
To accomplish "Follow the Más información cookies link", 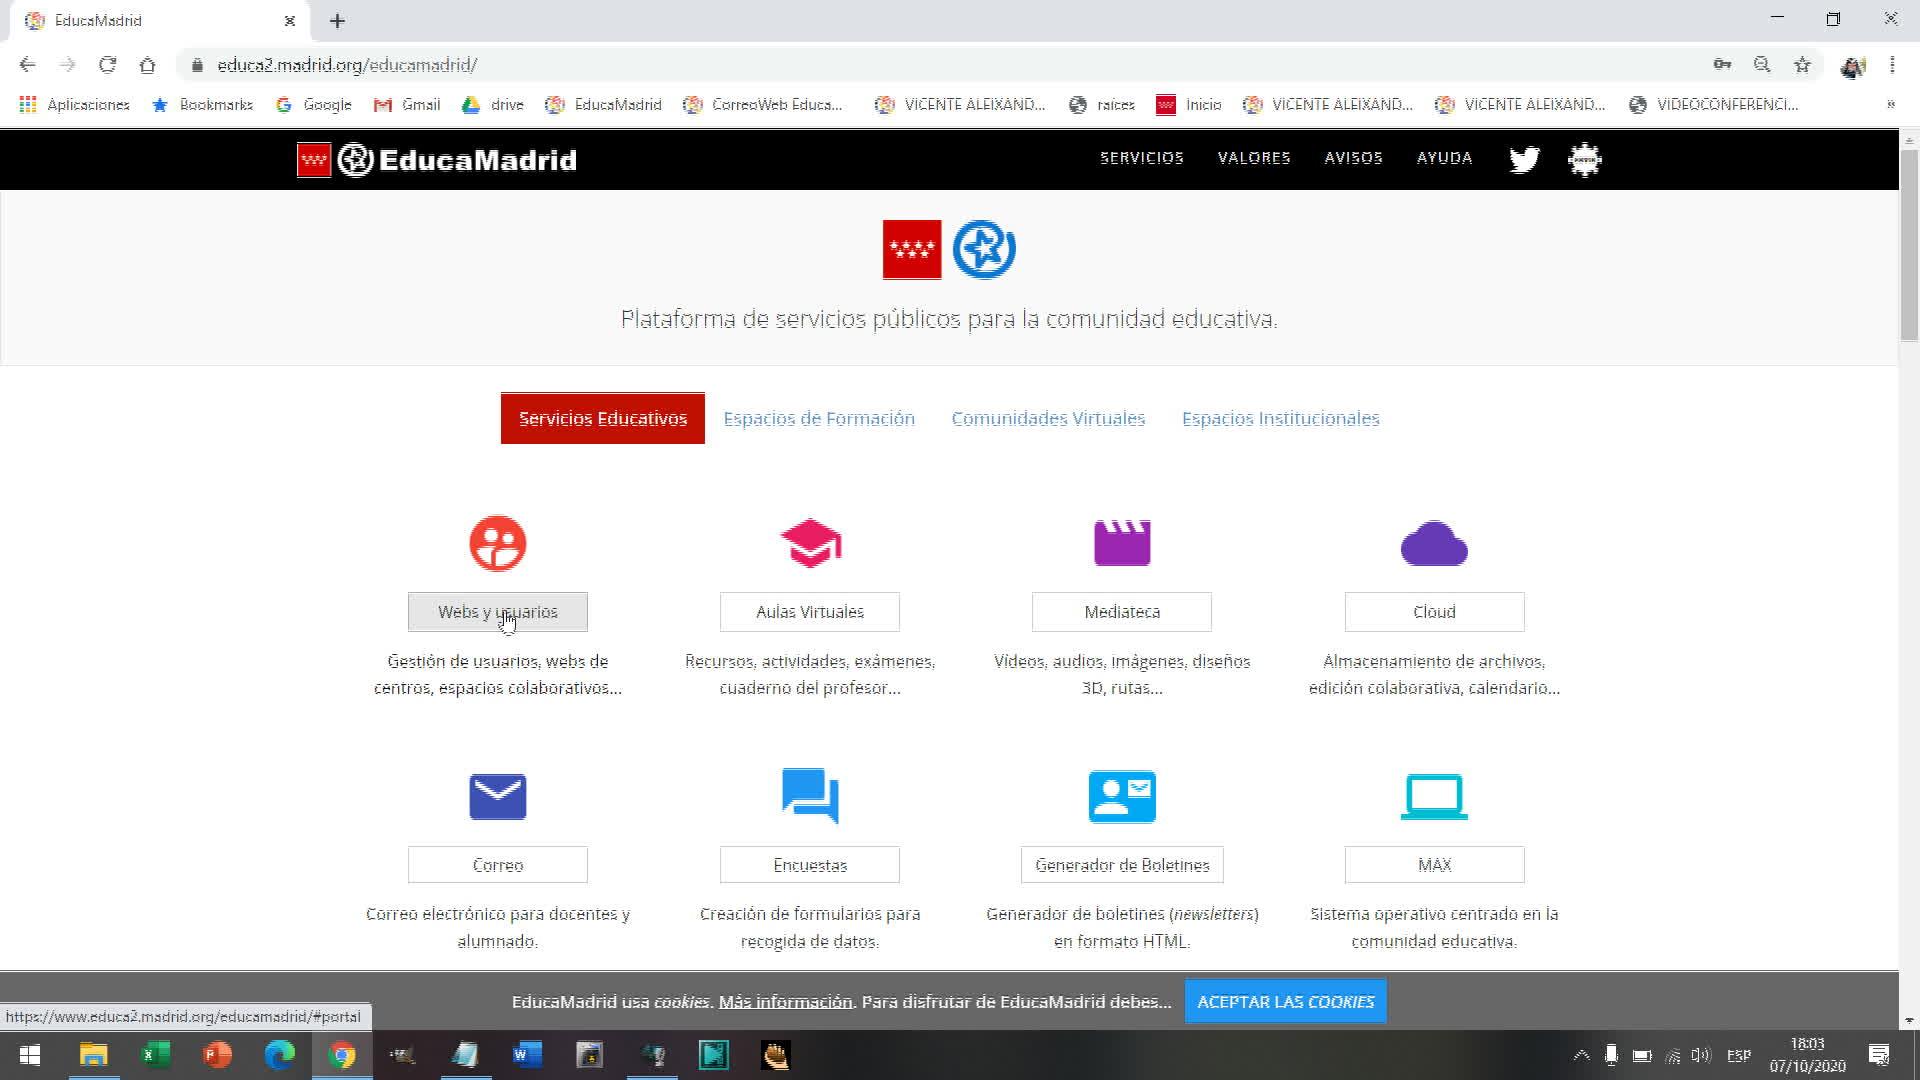I will pyautogui.click(x=785, y=1001).
